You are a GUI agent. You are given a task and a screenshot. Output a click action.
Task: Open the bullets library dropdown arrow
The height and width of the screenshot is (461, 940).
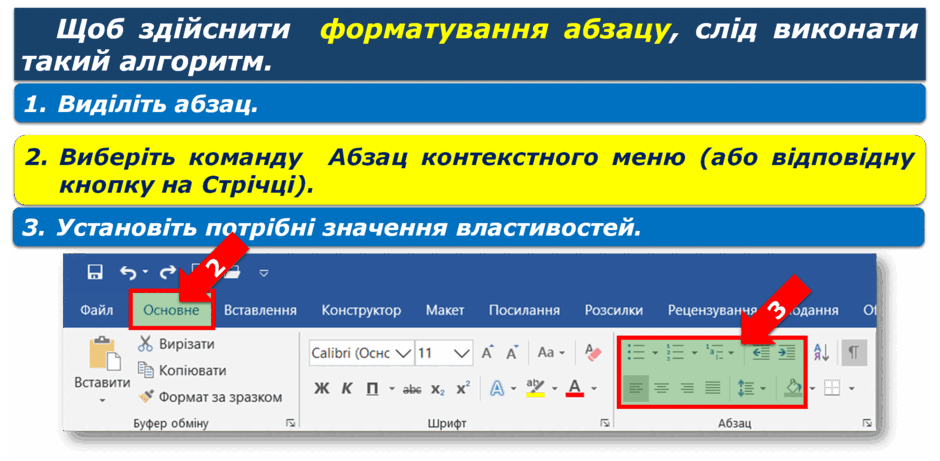click(655, 352)
